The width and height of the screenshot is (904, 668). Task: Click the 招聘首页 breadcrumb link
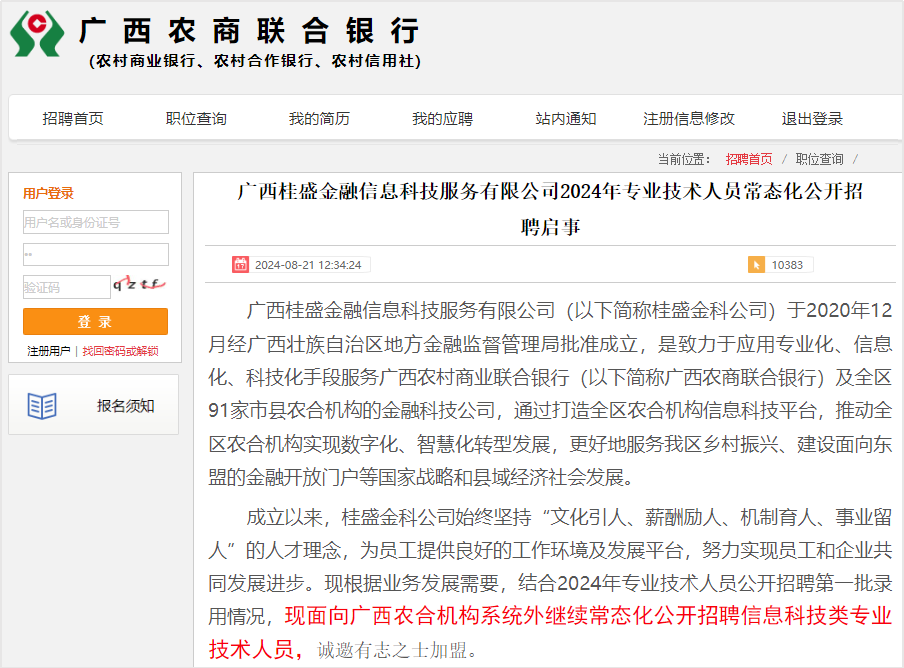pos(749,159)
